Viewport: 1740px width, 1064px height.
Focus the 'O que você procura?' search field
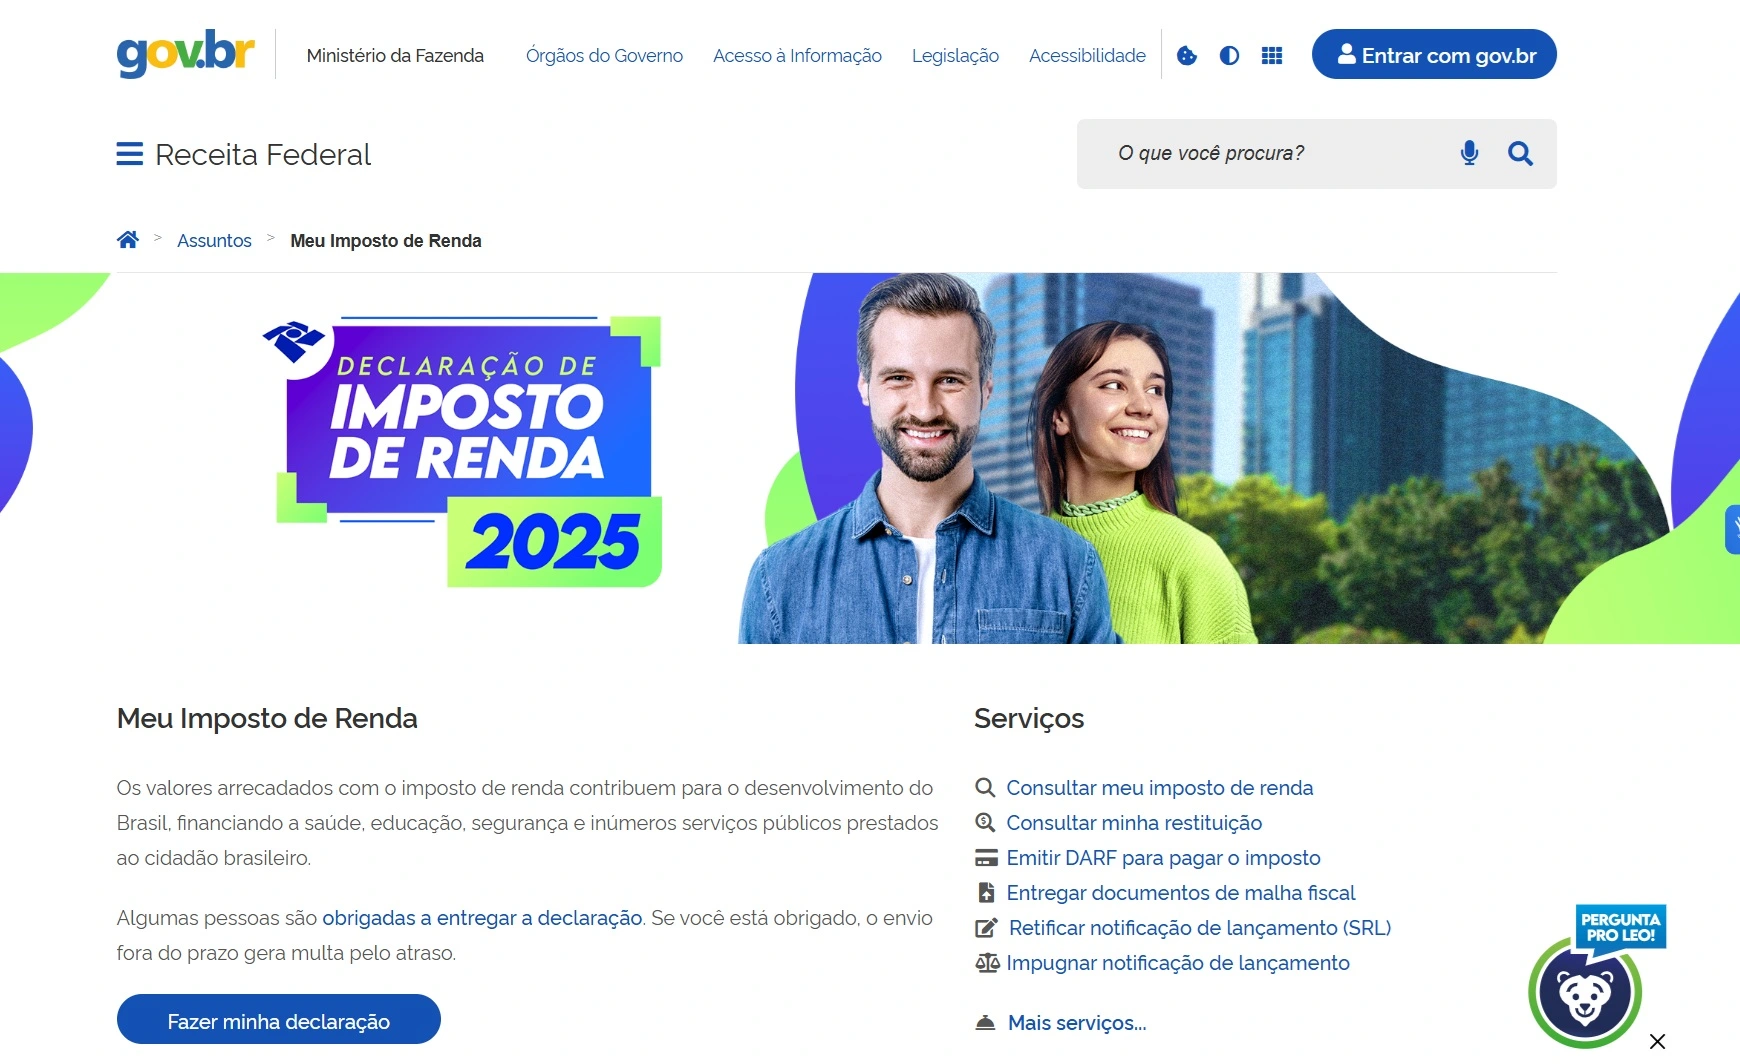pyautogui.click(x=1280, y=153)
